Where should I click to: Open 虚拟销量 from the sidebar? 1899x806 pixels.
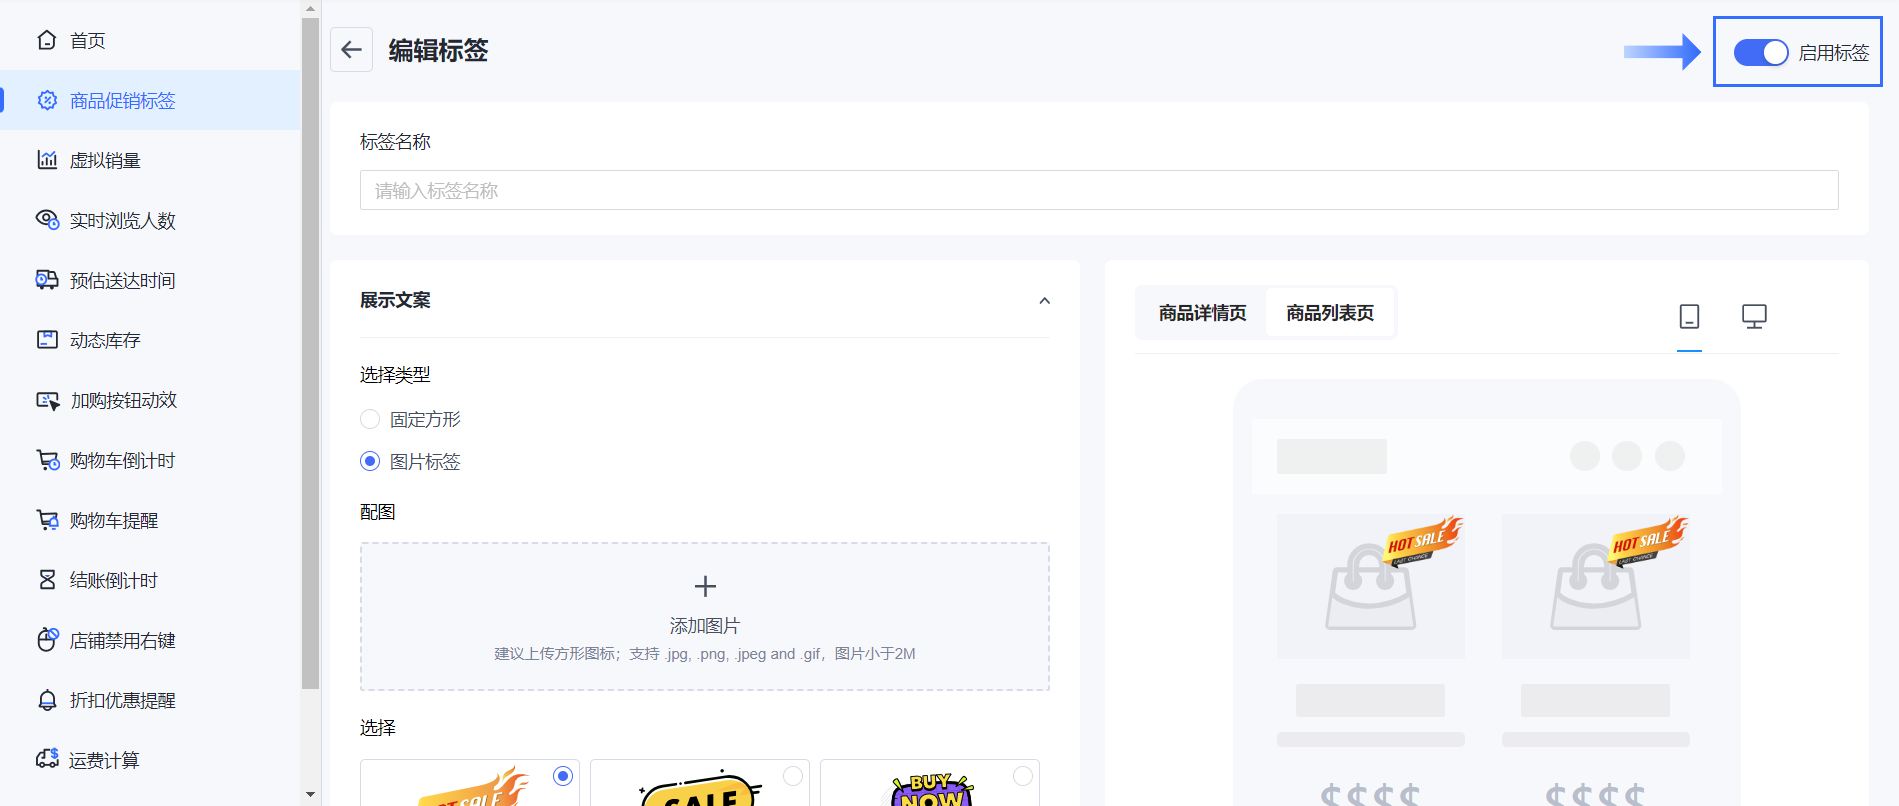pyautogui.click(x=105, y=161)
